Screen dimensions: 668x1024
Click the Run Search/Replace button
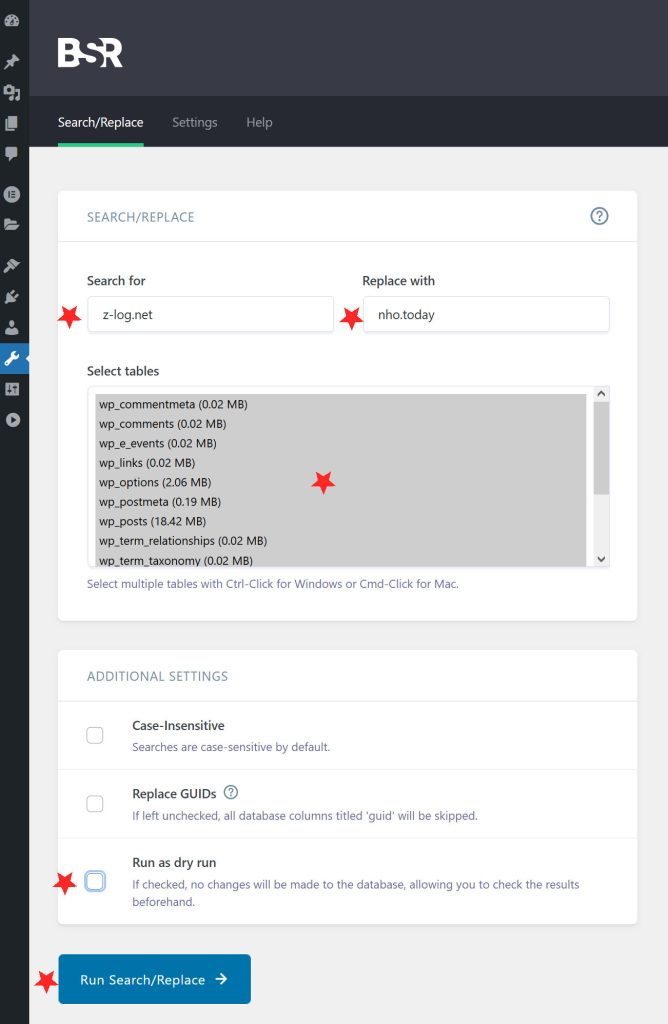(x=154, y=980)
